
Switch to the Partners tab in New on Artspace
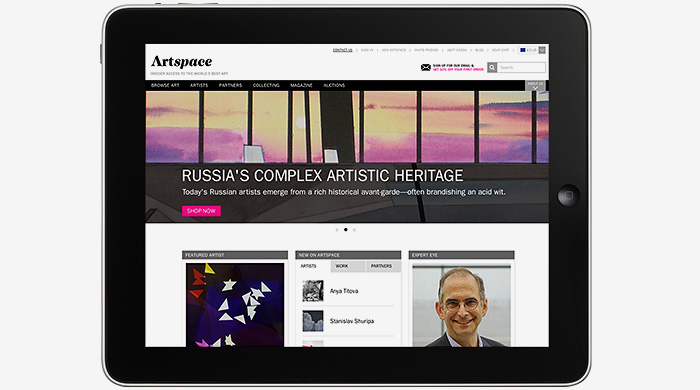pos(383,266)
